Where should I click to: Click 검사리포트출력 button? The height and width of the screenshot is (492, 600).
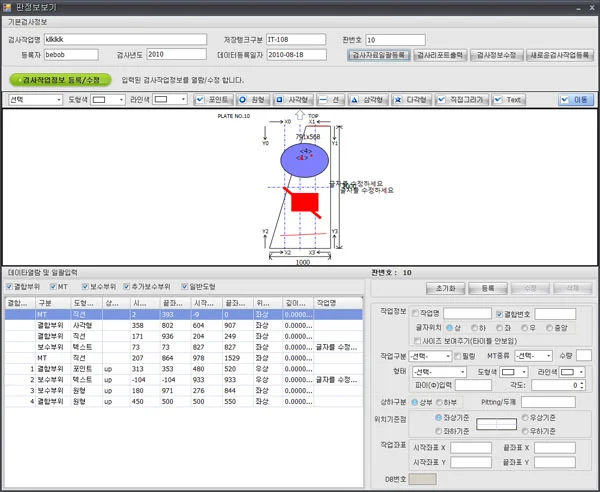[440, 55]
